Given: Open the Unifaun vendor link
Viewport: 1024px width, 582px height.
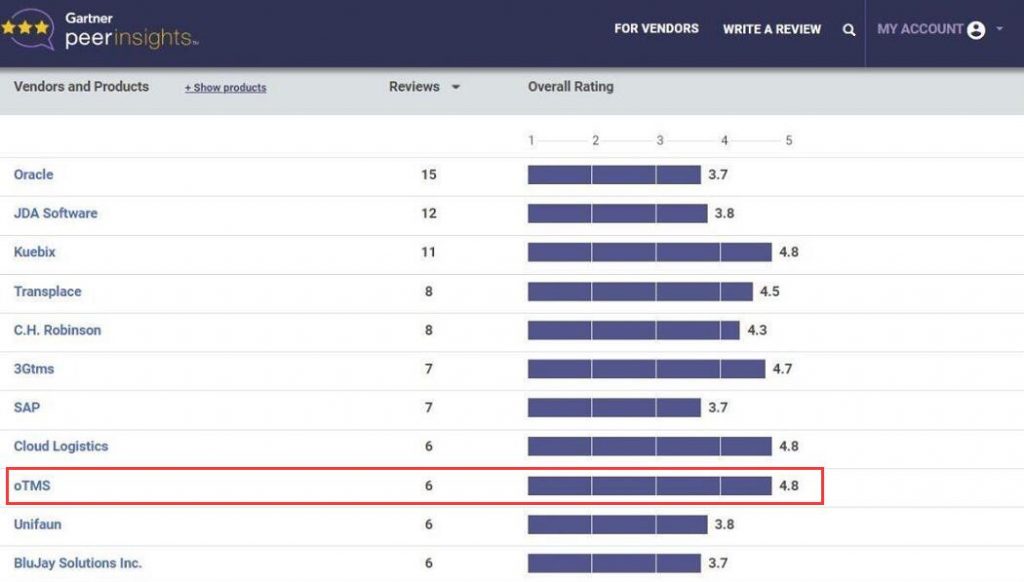Looking at the screenshot, I should click(x=37, y=524).
